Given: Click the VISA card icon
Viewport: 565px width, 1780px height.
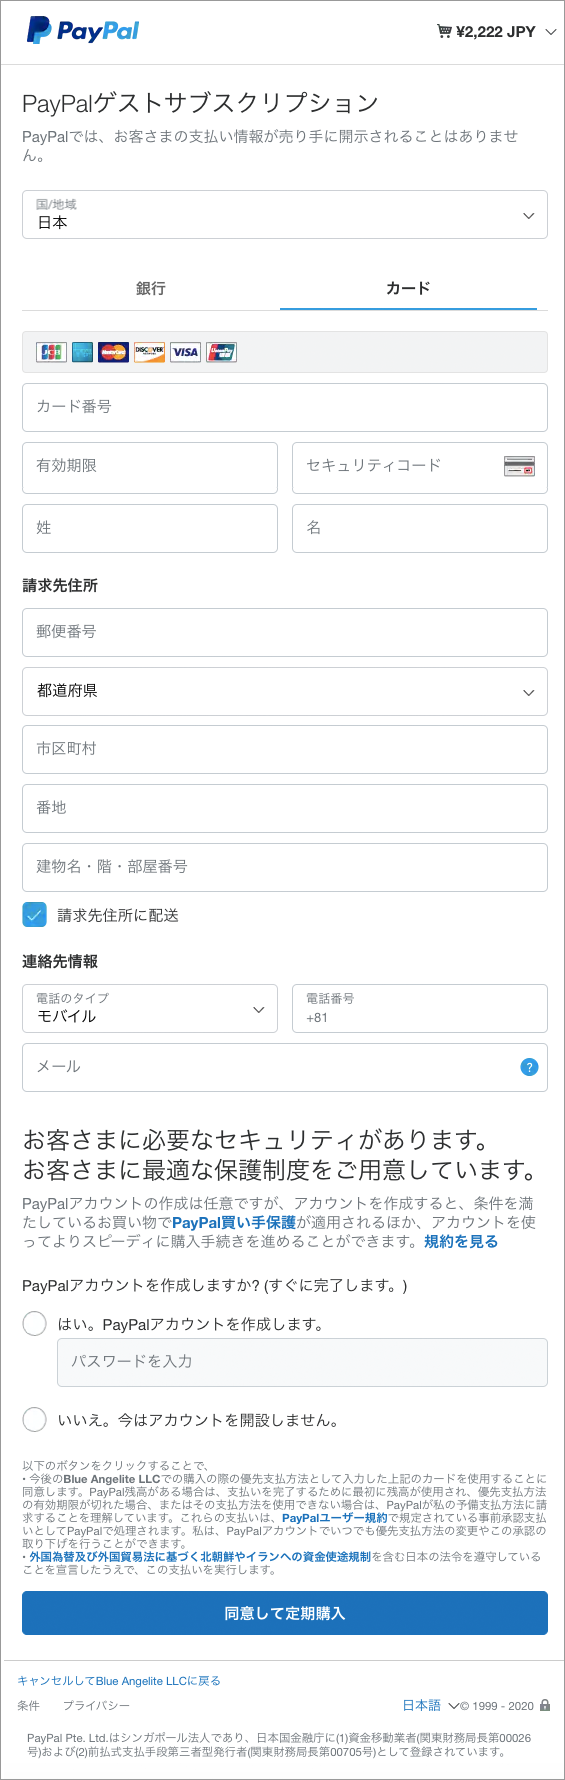Looking at the screenshot, I should click(x=185, y=352).
